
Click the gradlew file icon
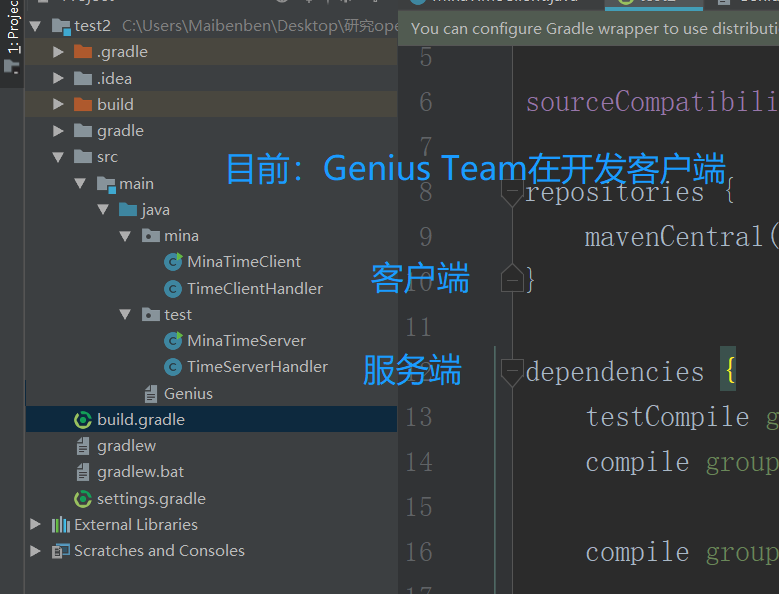click(x=83, y=446)
